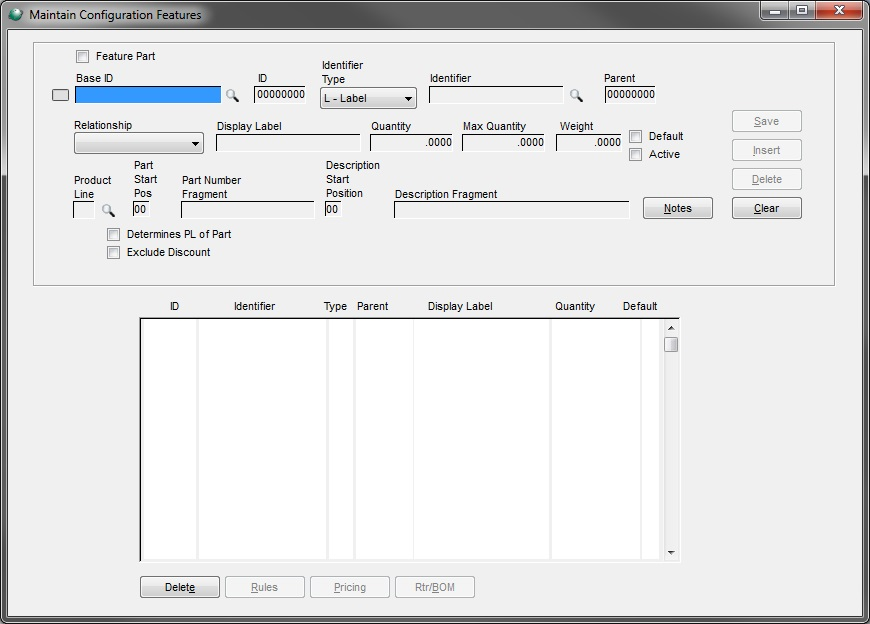Toggle the Active checkbox
The height and width of the screenshot is (624, 870).
635,154
